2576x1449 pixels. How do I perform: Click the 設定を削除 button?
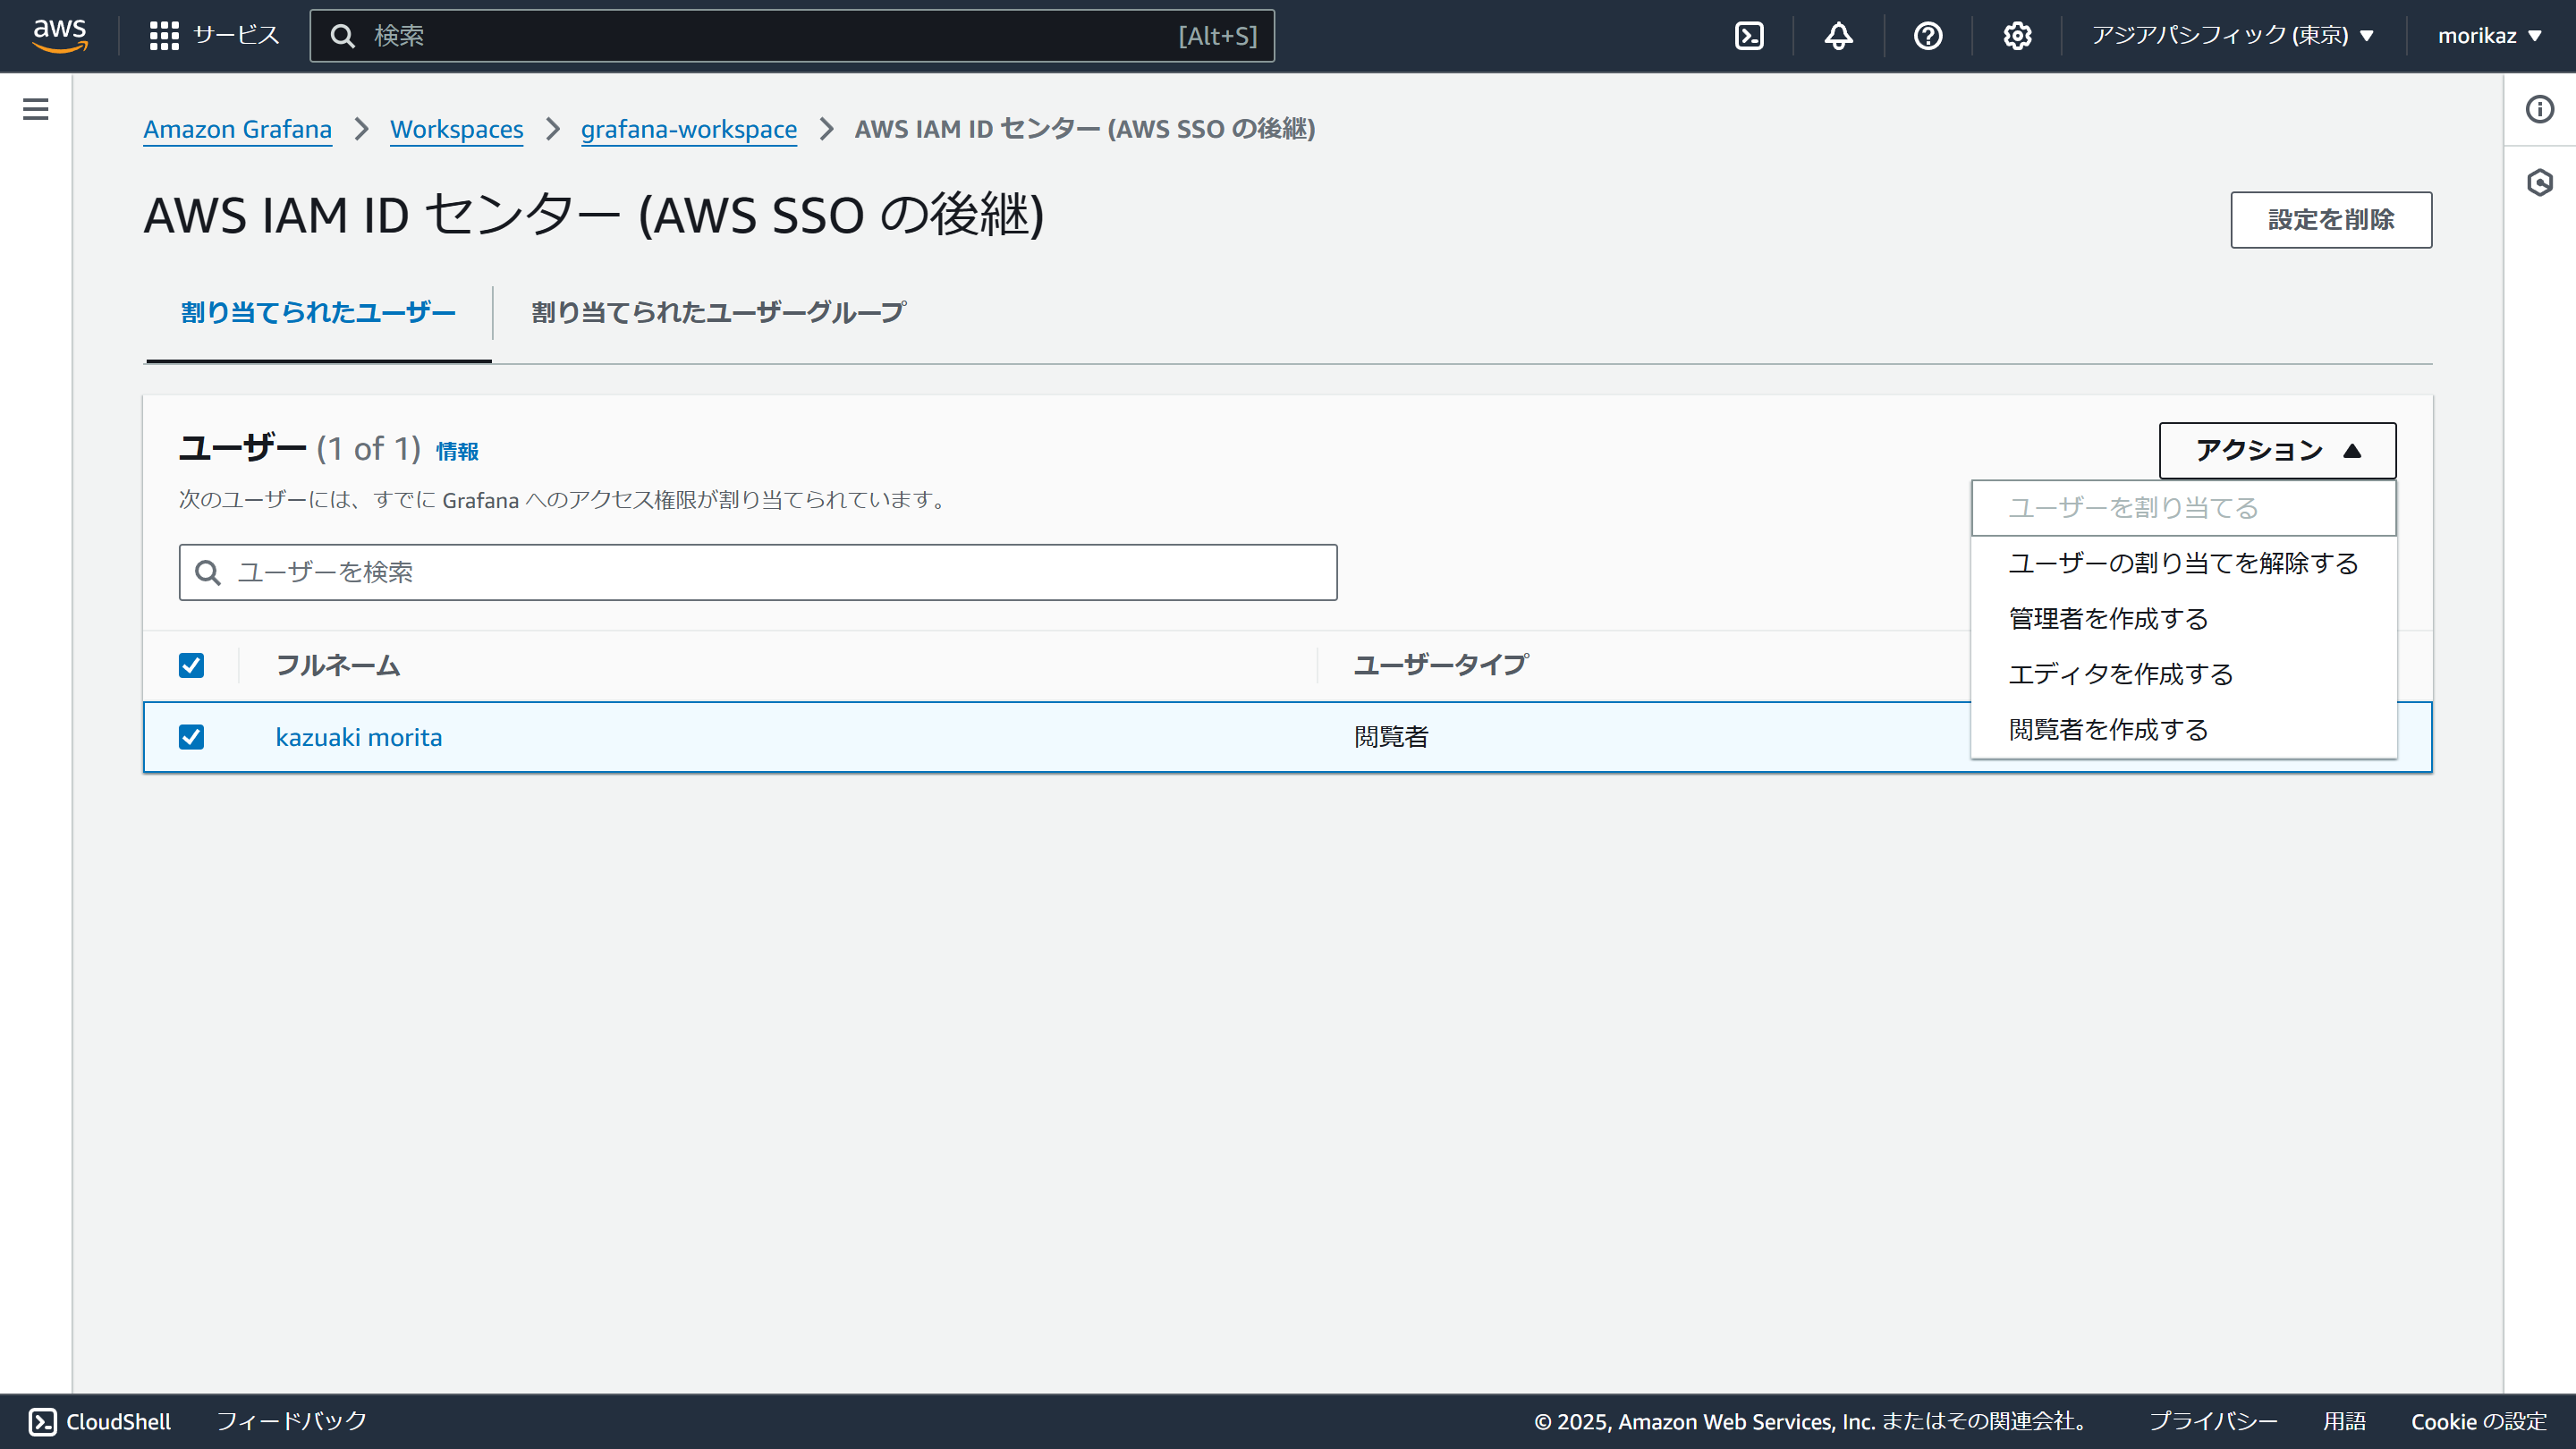click(2330, 220)
